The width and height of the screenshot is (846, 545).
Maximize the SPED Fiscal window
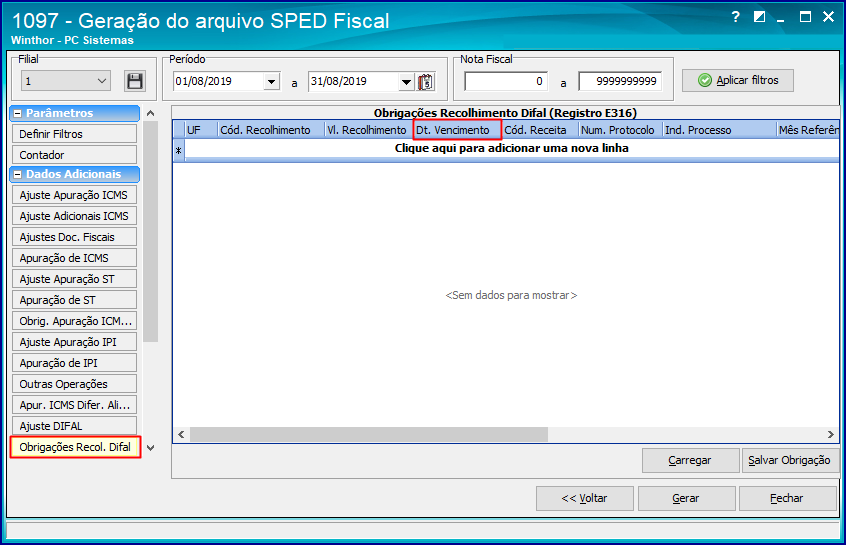805,17
